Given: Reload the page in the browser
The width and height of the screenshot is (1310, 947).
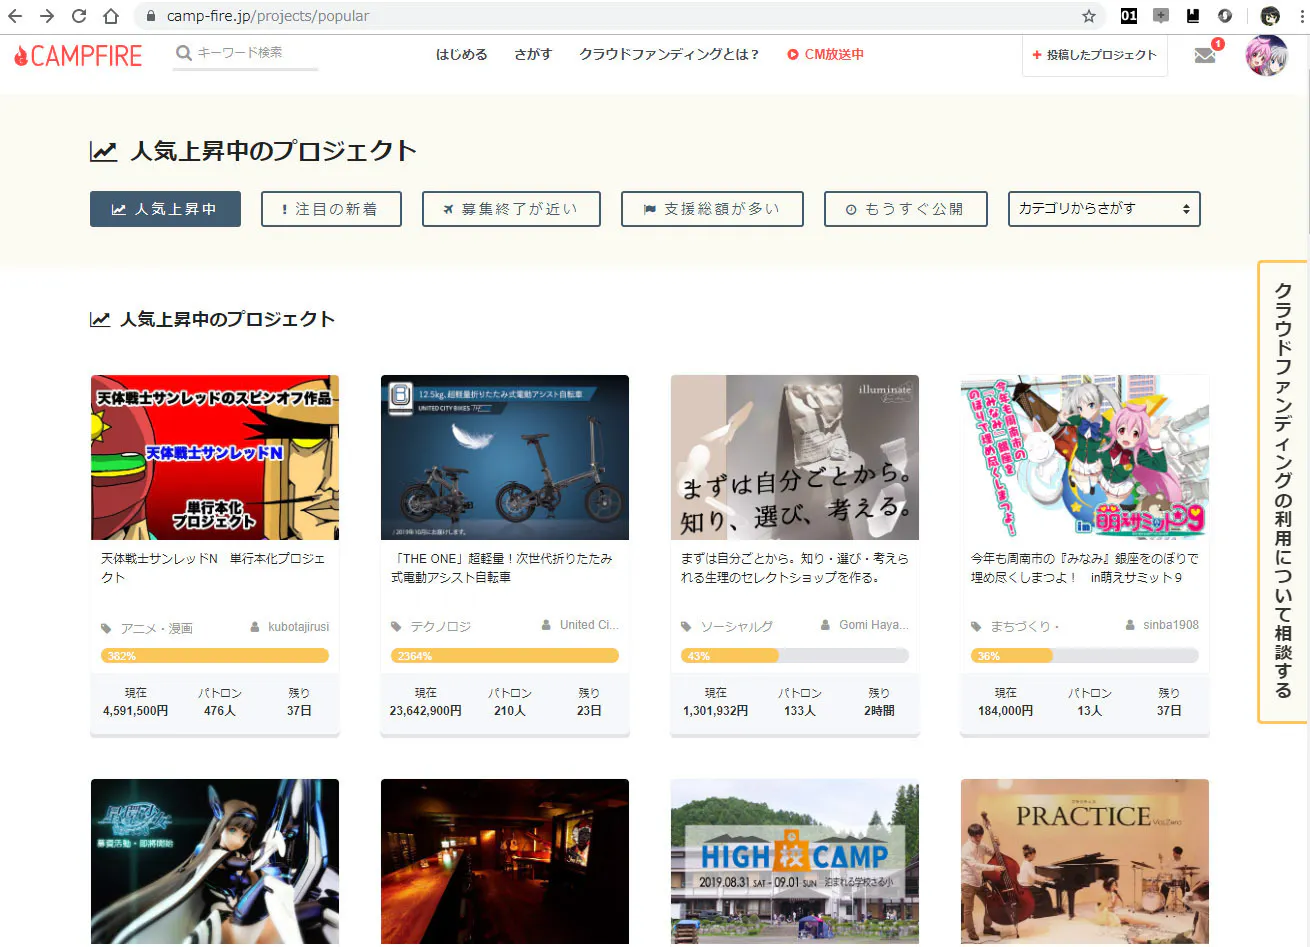Looking at the screenshot, I should click(x=79, y=16).
